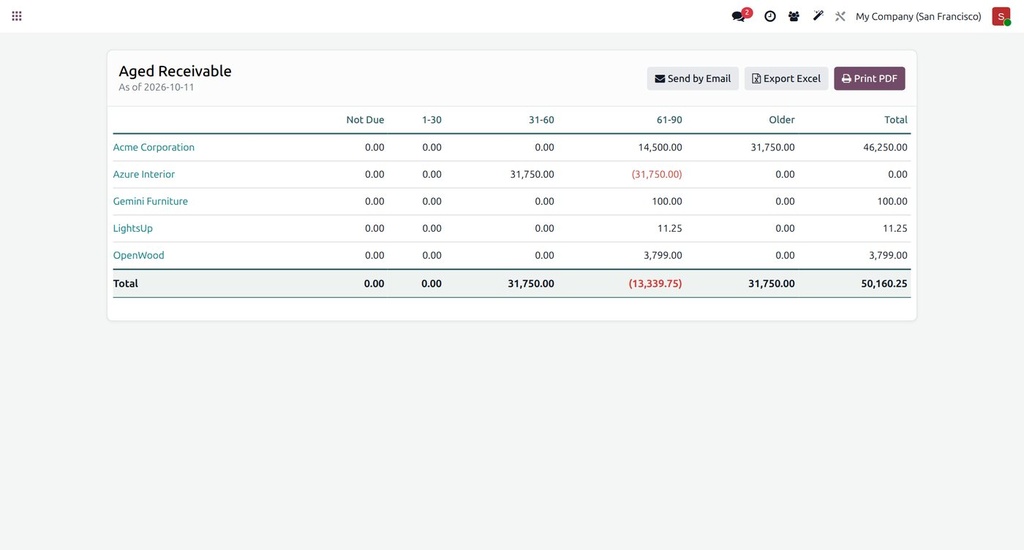Open the Acme Corporation partner link

tap(153, 147)
